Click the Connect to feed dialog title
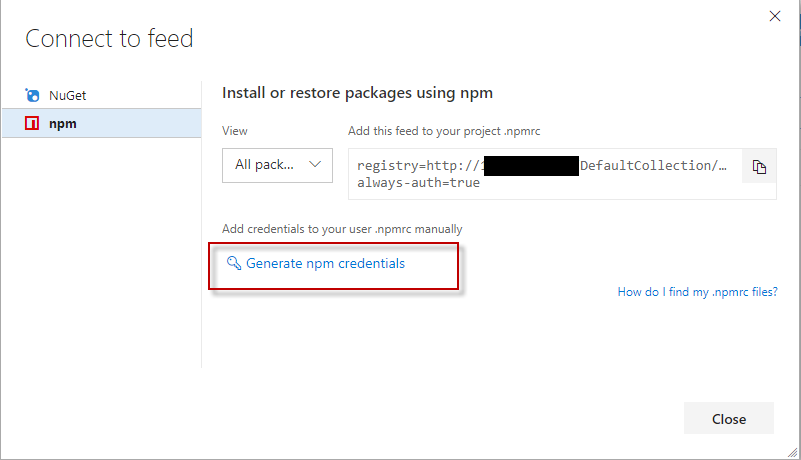 click(x=109, y=39)
